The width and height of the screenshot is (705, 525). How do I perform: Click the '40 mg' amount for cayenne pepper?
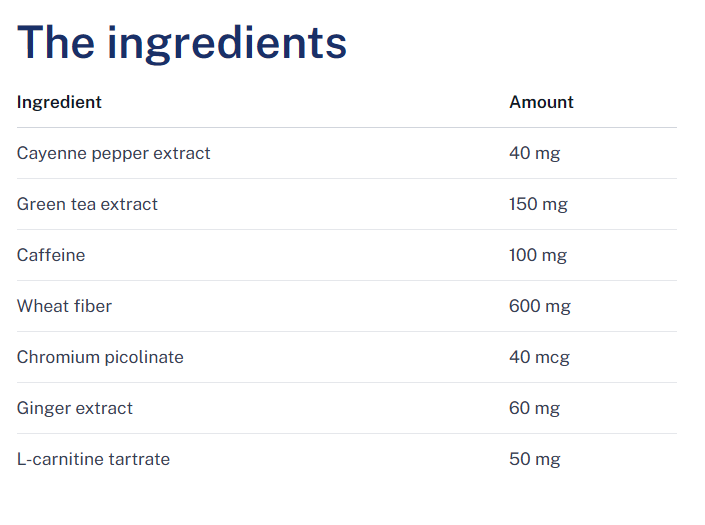point(534,153)
